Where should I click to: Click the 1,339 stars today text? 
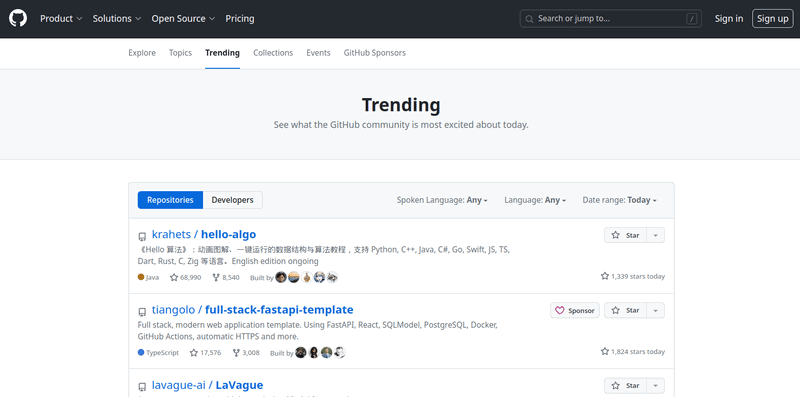[x=633, y=277]
